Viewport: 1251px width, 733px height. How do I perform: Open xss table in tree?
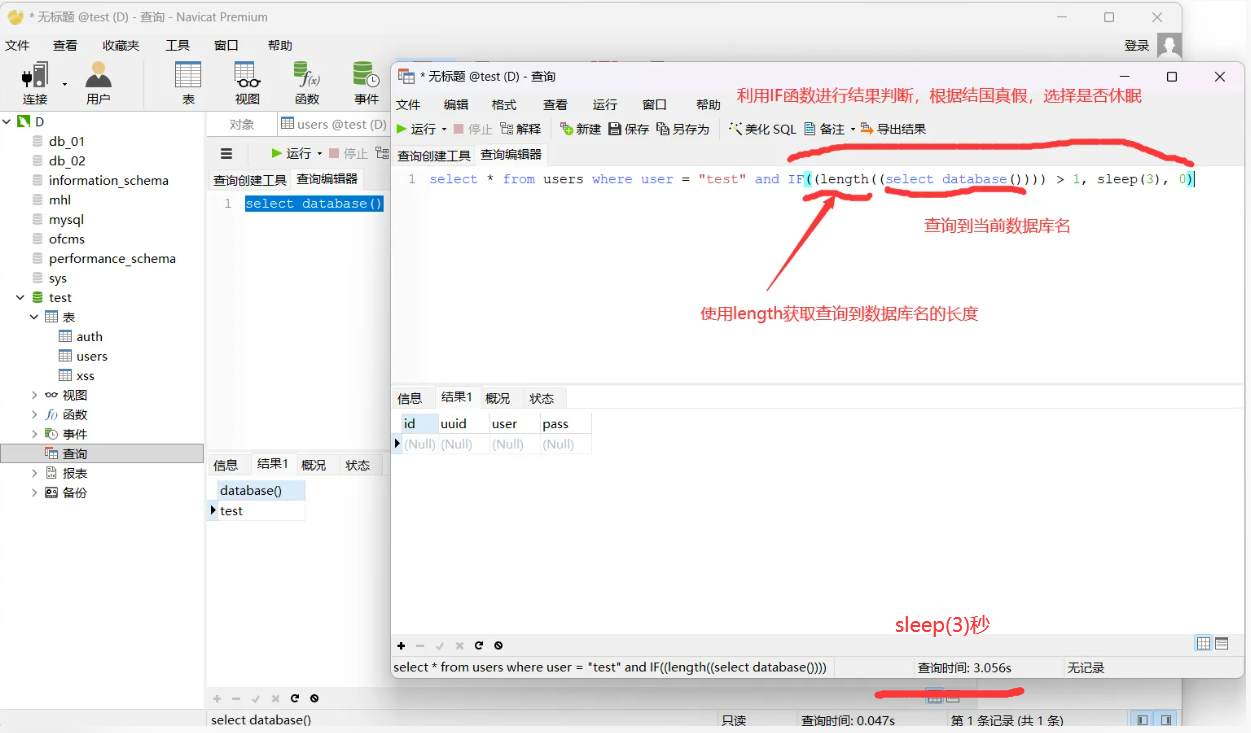tap(85, 375)
